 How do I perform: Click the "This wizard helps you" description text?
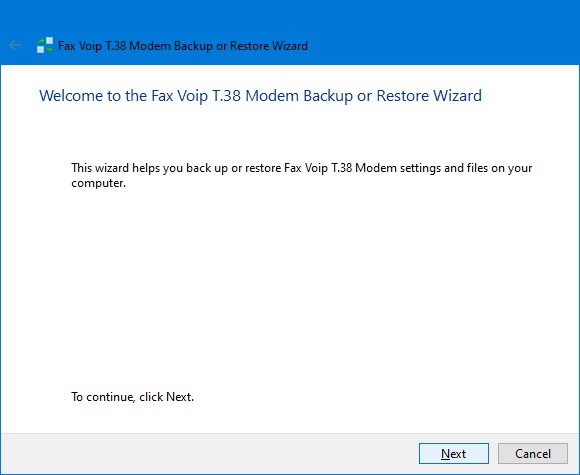point(301,175)
